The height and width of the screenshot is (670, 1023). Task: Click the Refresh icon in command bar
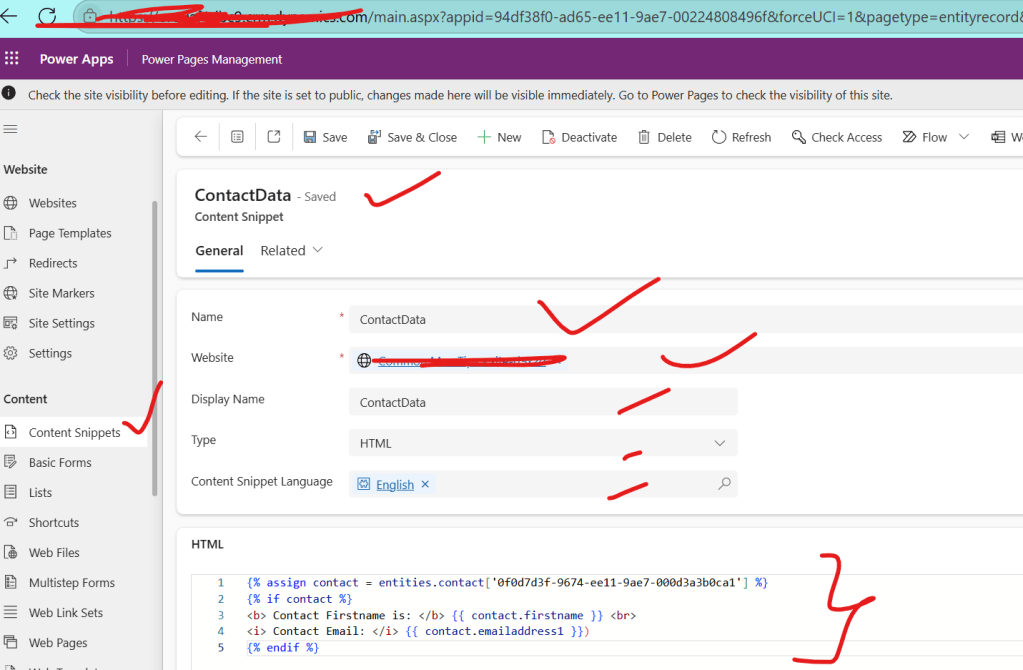[x=719, y=137]
